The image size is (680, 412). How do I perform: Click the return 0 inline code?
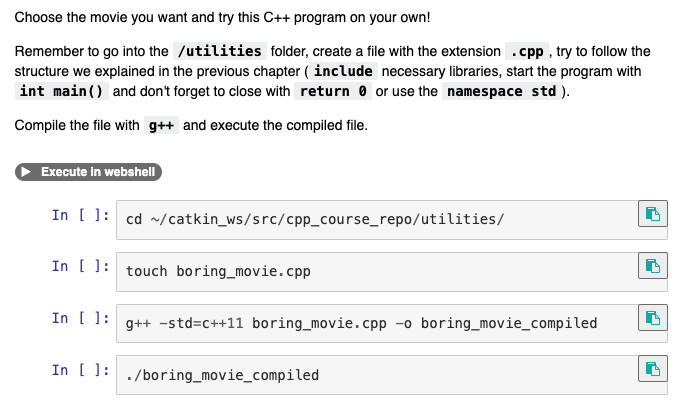click(333, 91)
